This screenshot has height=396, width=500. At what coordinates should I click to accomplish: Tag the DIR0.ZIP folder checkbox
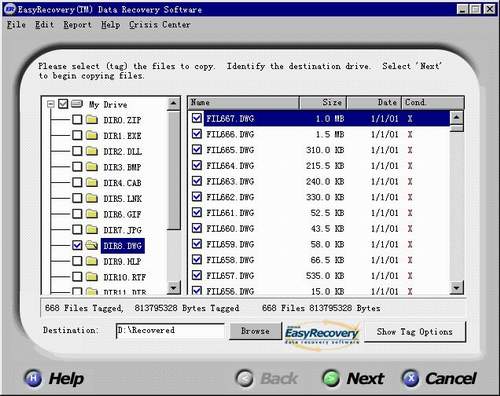pos(77,119)
